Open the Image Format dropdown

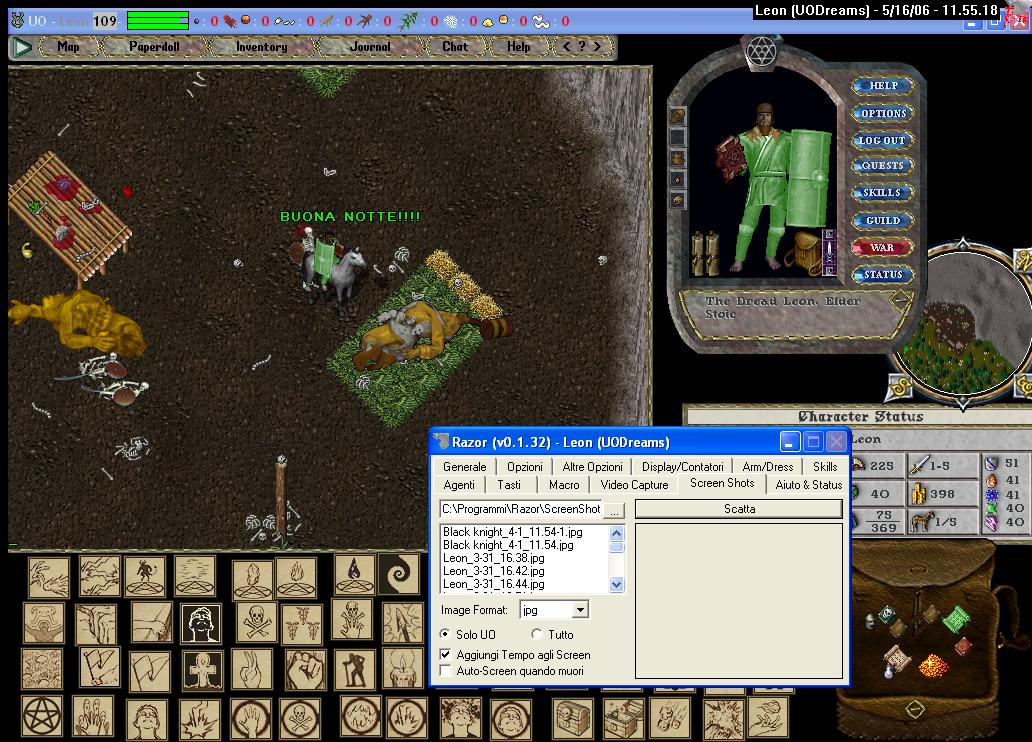point(580,610)
